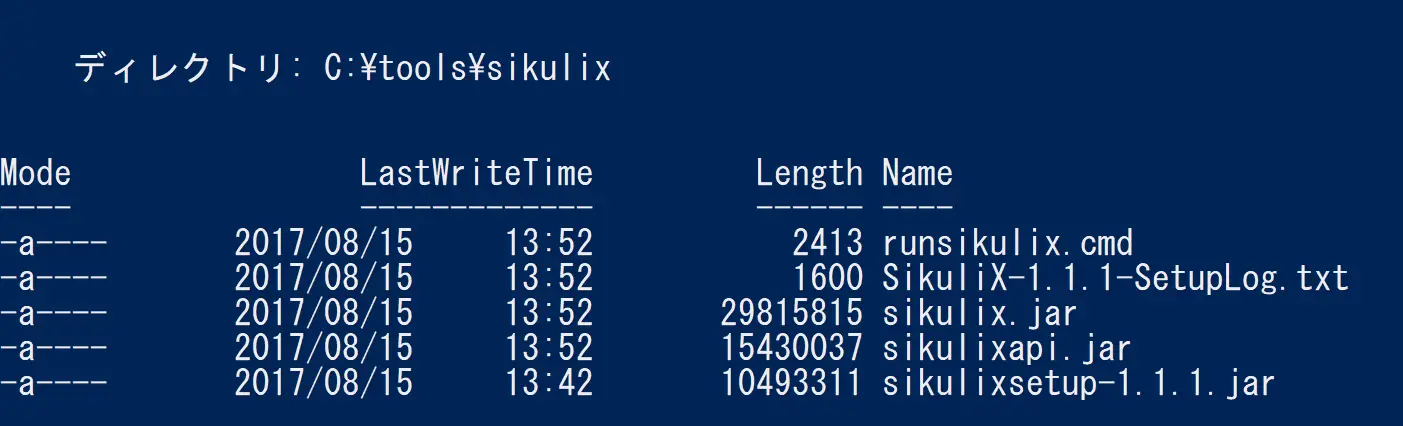Click sikulixsetup-1.1.1.jar file name
Screen dimensions: 1403x426
coord(1079,383)
